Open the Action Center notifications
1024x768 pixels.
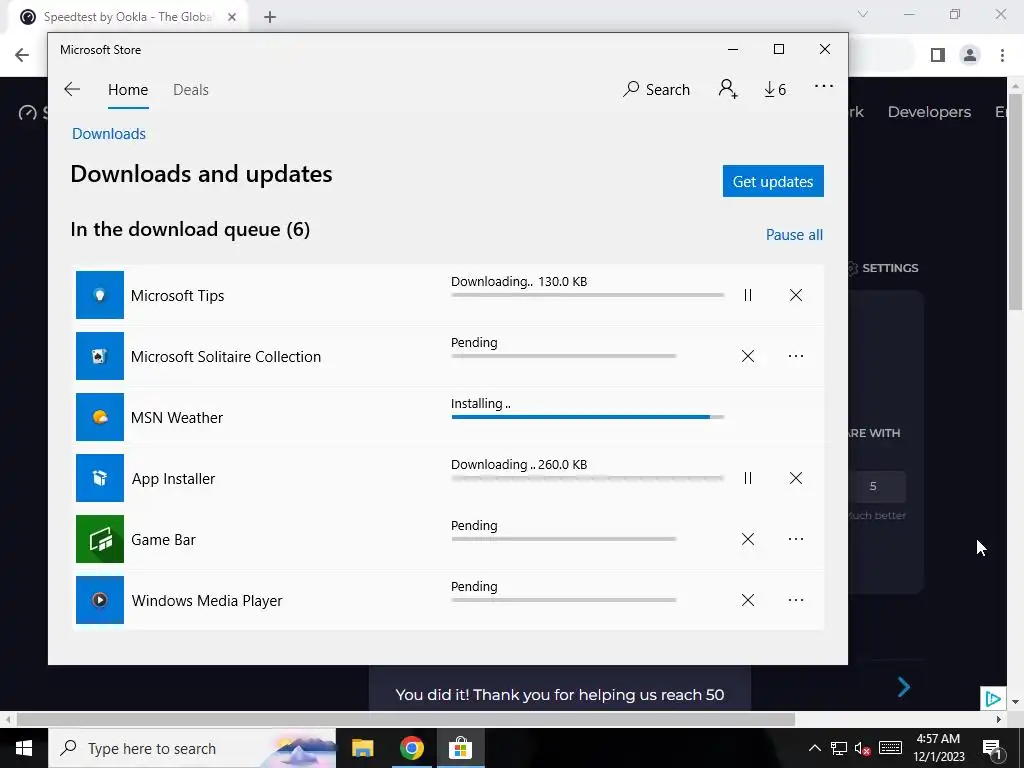click(x=992, y=748)
